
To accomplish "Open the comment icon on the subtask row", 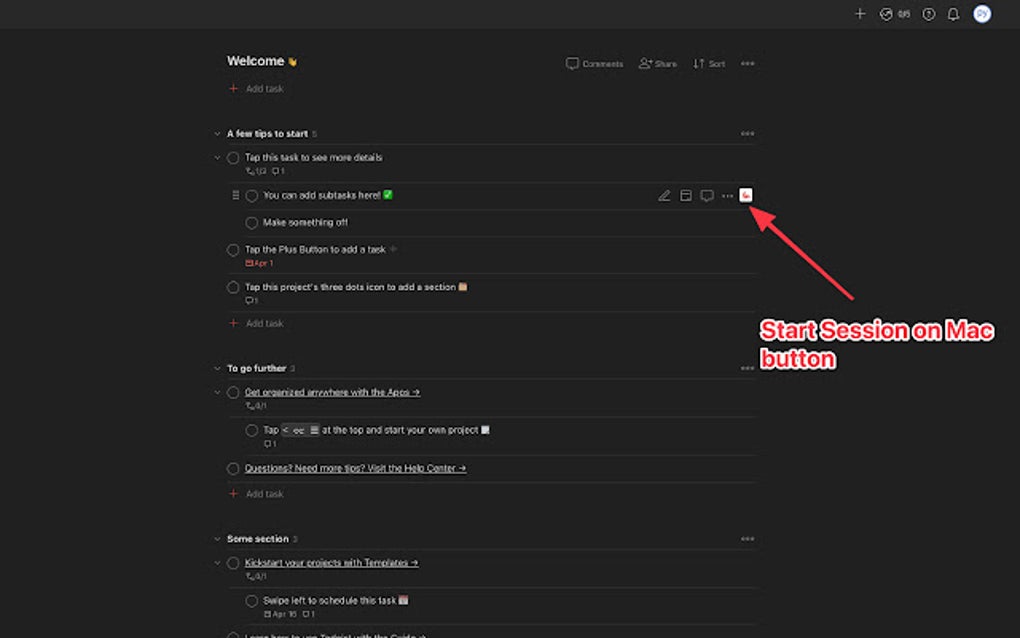I will [x=706, y=195].
